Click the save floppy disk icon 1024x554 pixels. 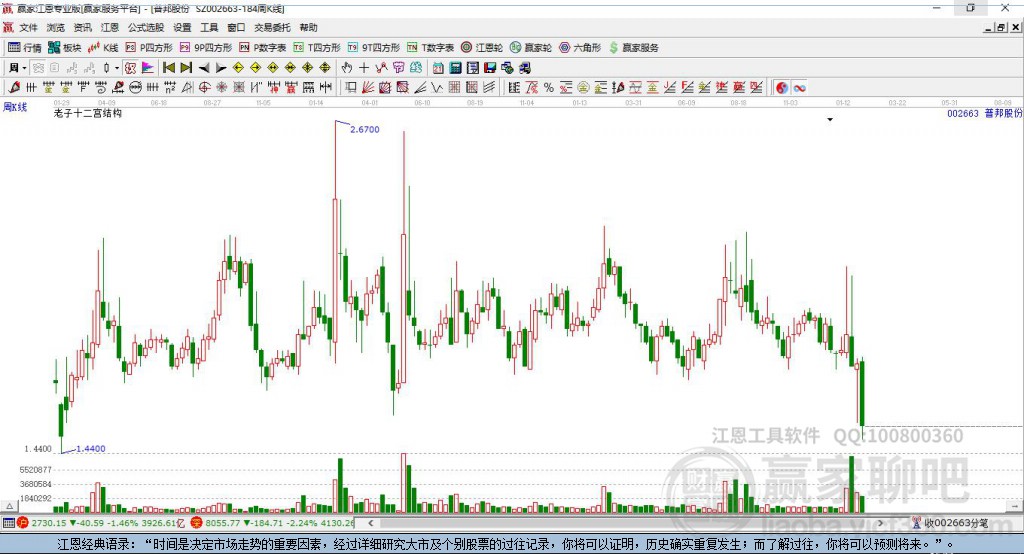[490, 68]
